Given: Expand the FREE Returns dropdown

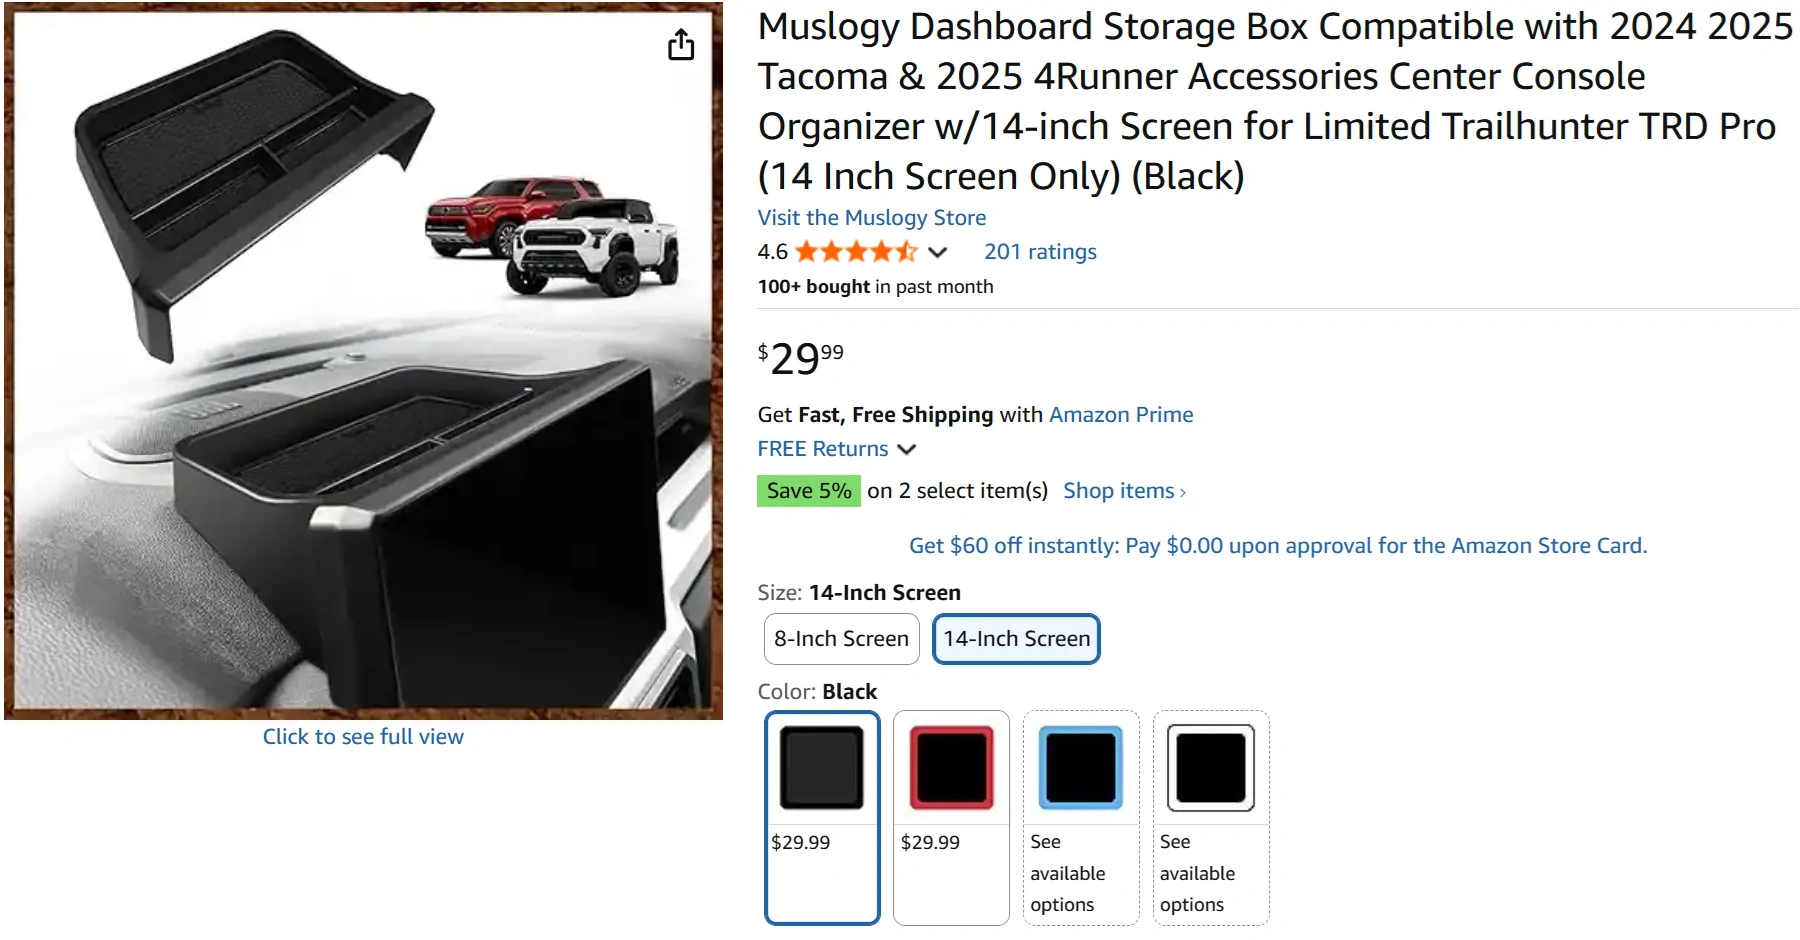Looking at the screenshot, I should 906,449.
